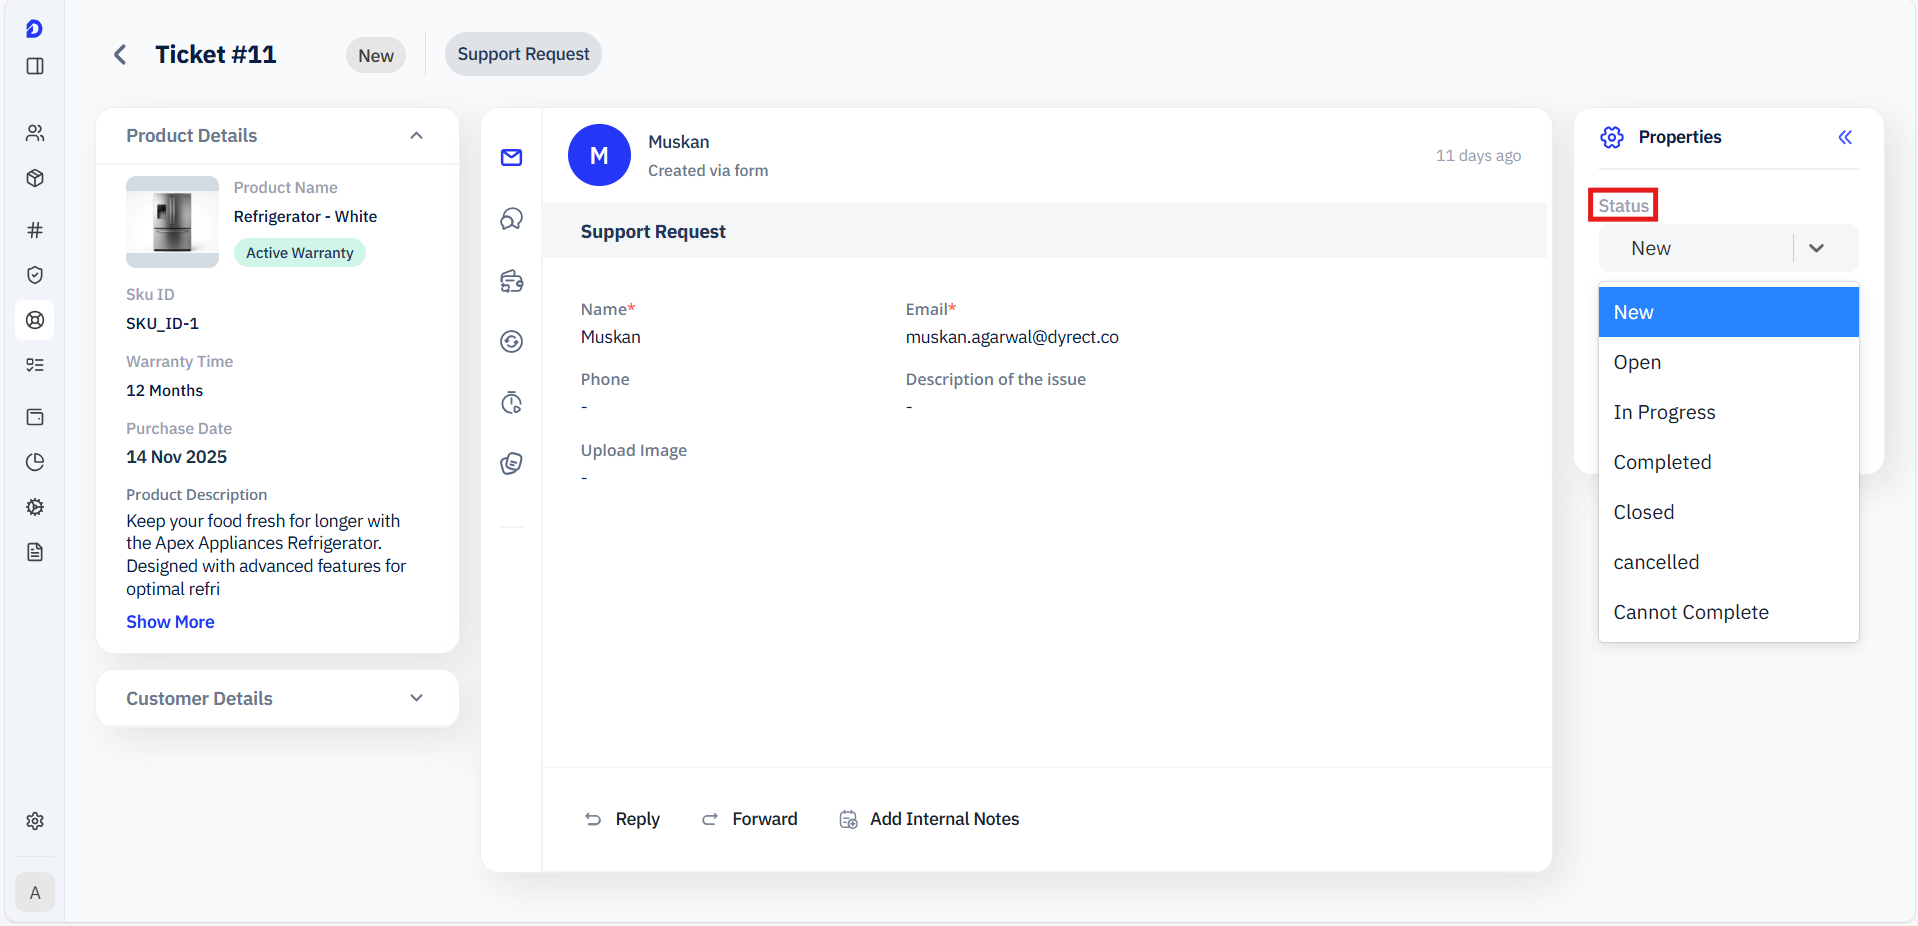The height and width of the screenshot is (926, 1918).
Task: Choose Cannot Complete status option
Action: [x=1690, y=612]
